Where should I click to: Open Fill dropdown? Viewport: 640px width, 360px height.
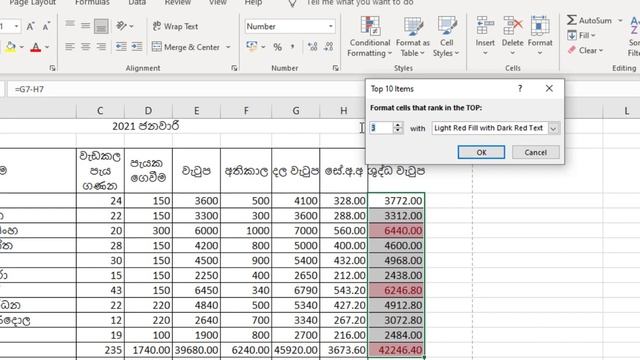pyautogui.click(x=582, y=36)
